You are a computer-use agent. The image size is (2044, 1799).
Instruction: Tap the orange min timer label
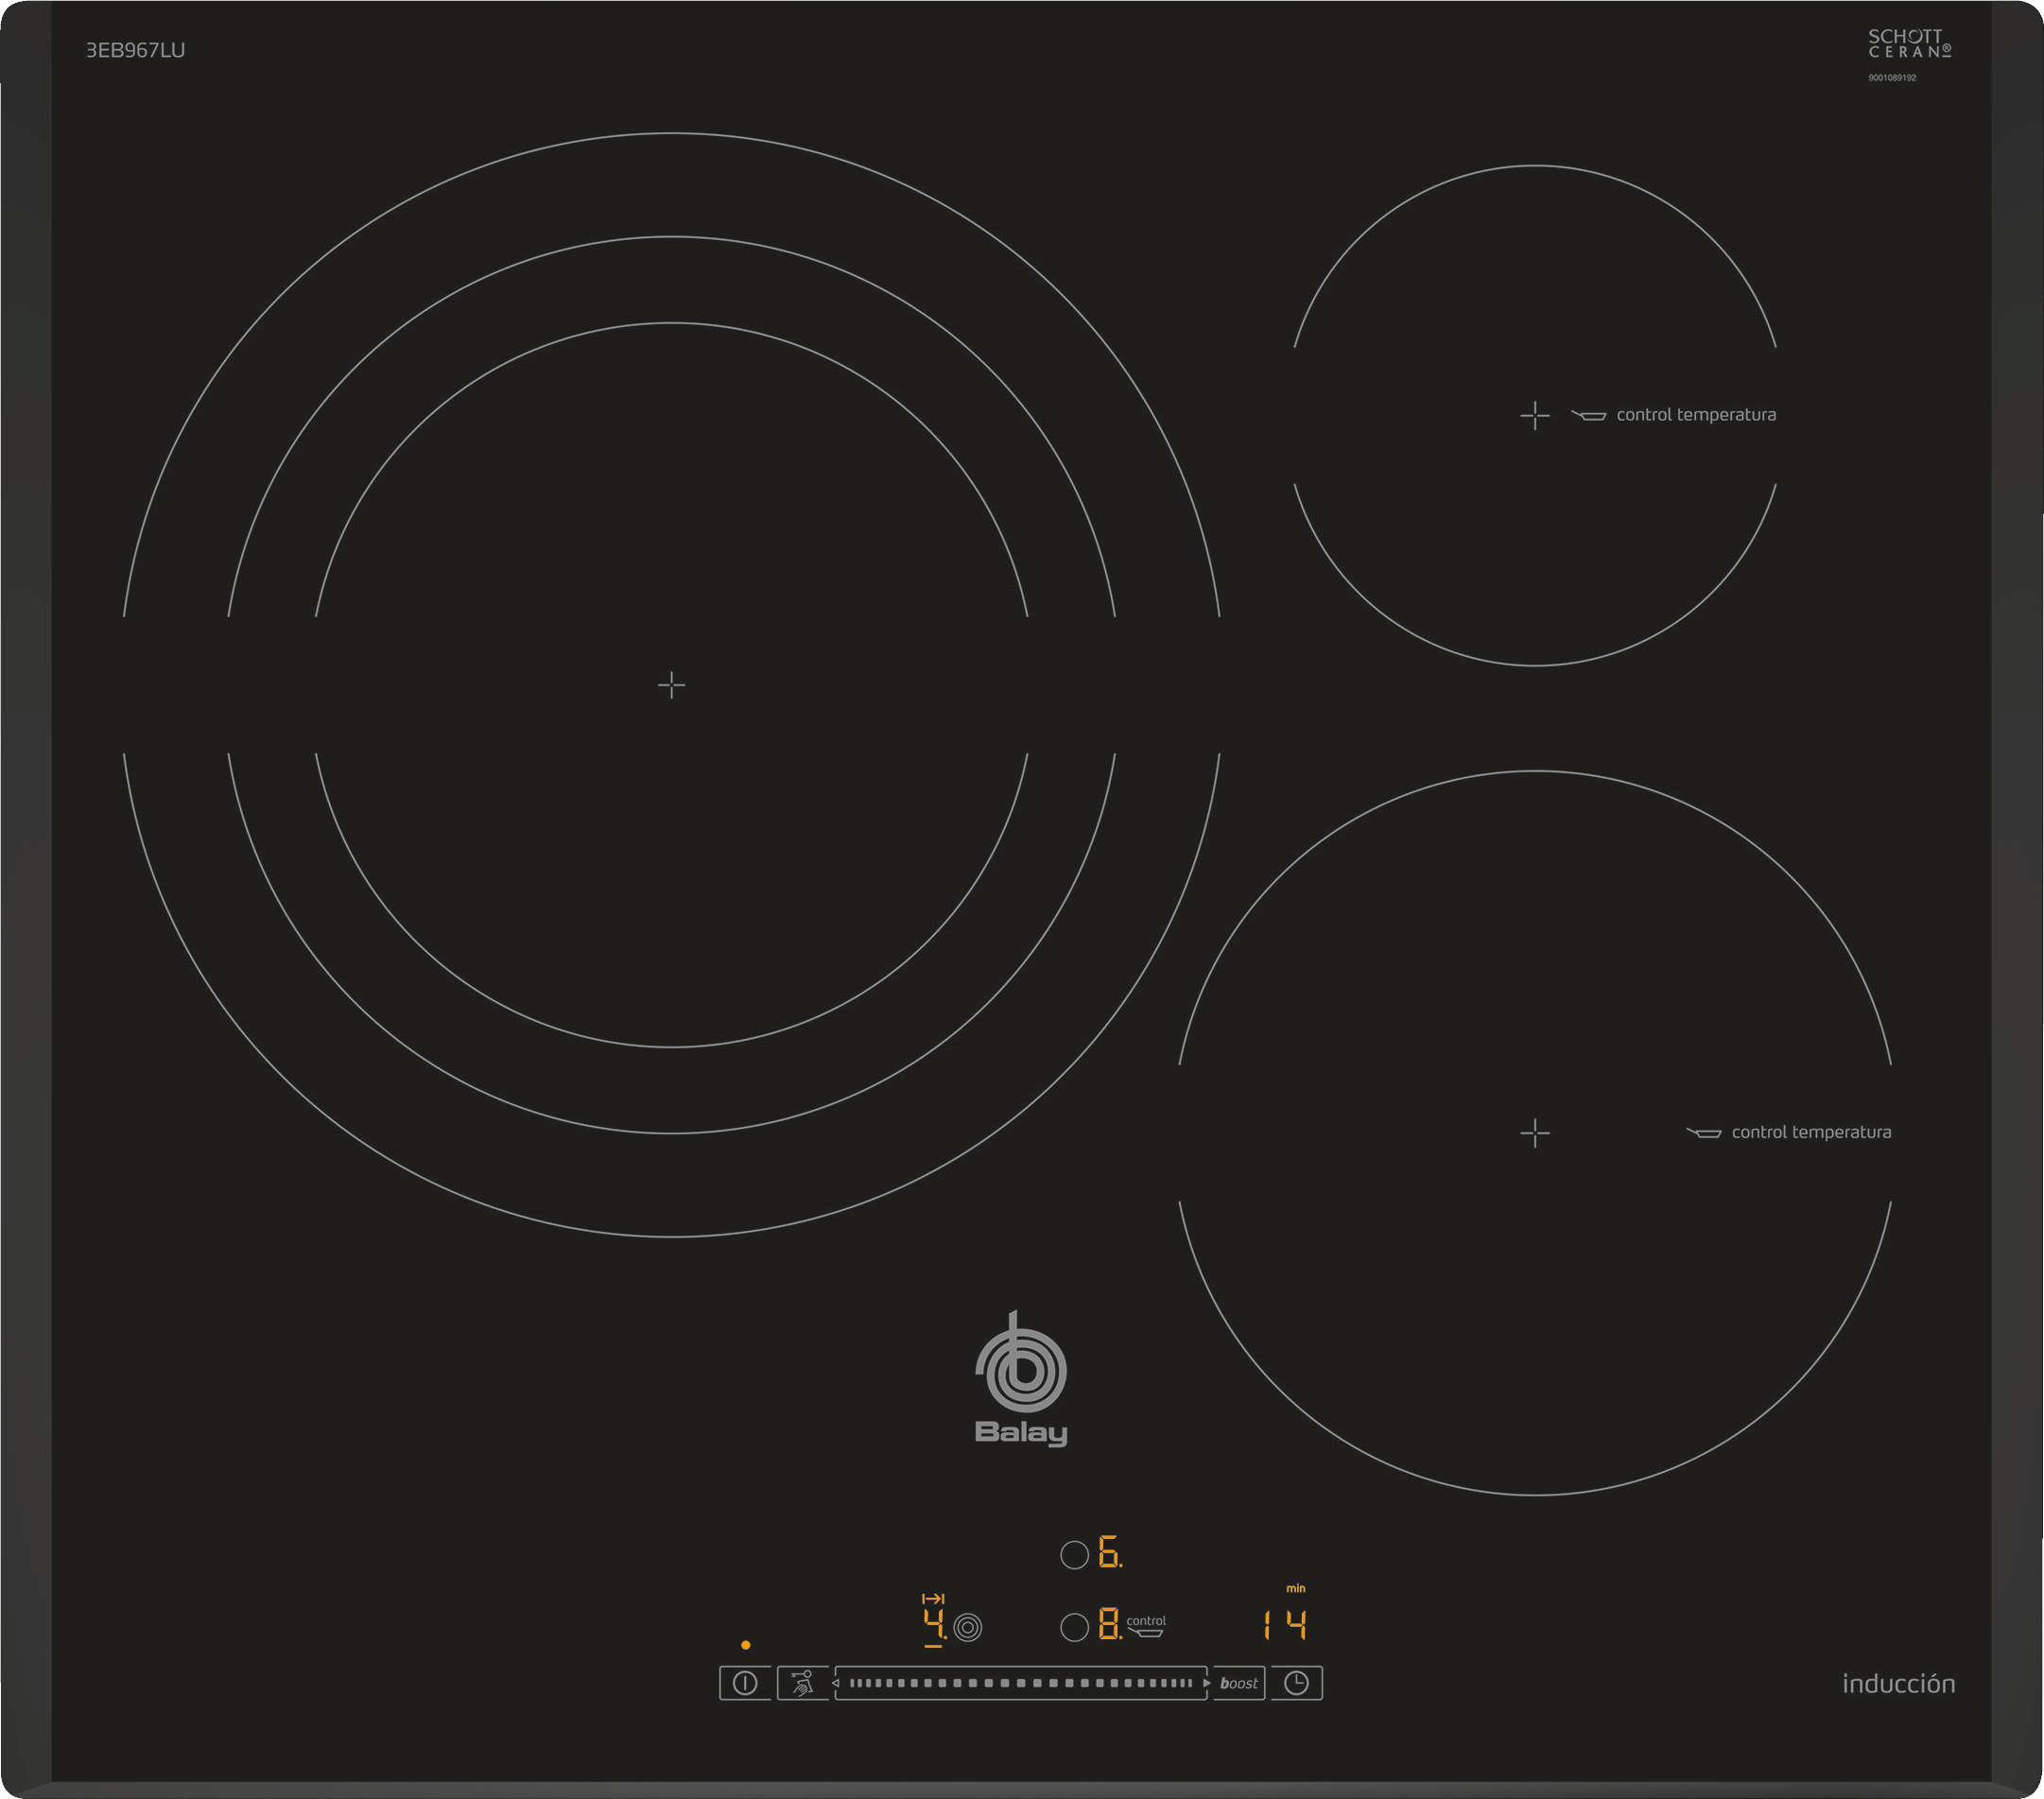[x=1295, y=1588]
